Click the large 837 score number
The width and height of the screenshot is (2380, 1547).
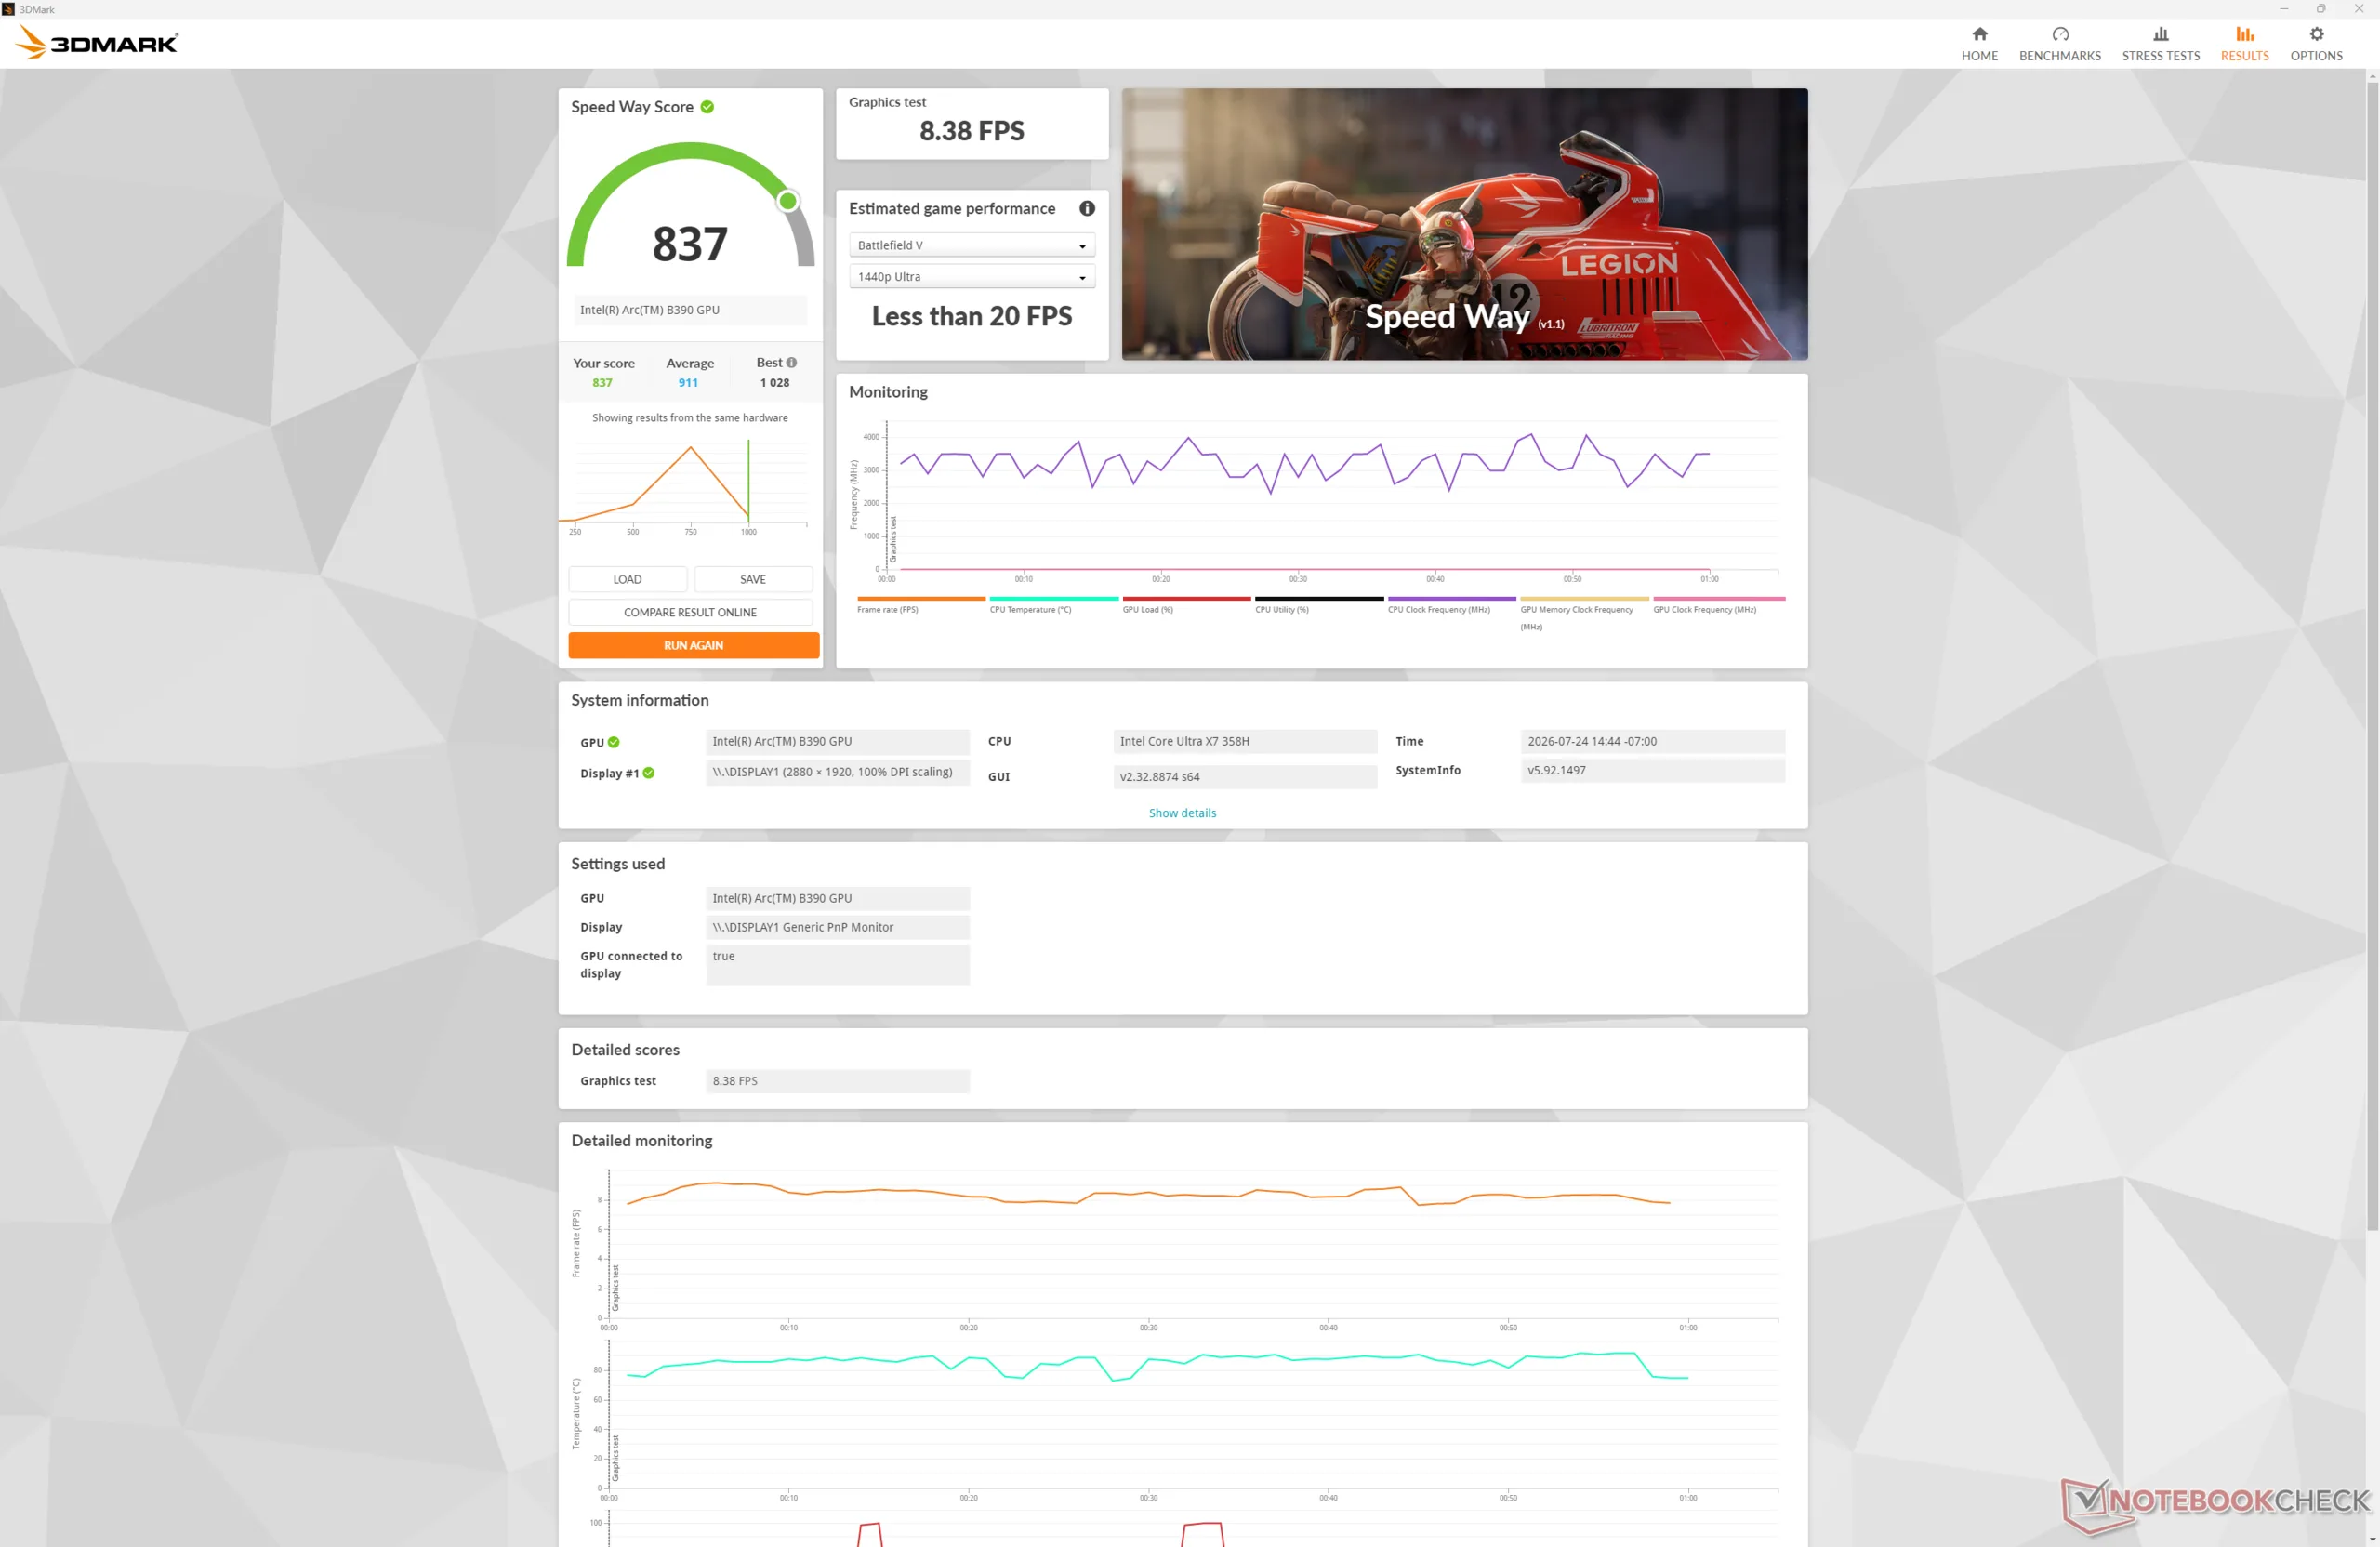tap(690, 244)
